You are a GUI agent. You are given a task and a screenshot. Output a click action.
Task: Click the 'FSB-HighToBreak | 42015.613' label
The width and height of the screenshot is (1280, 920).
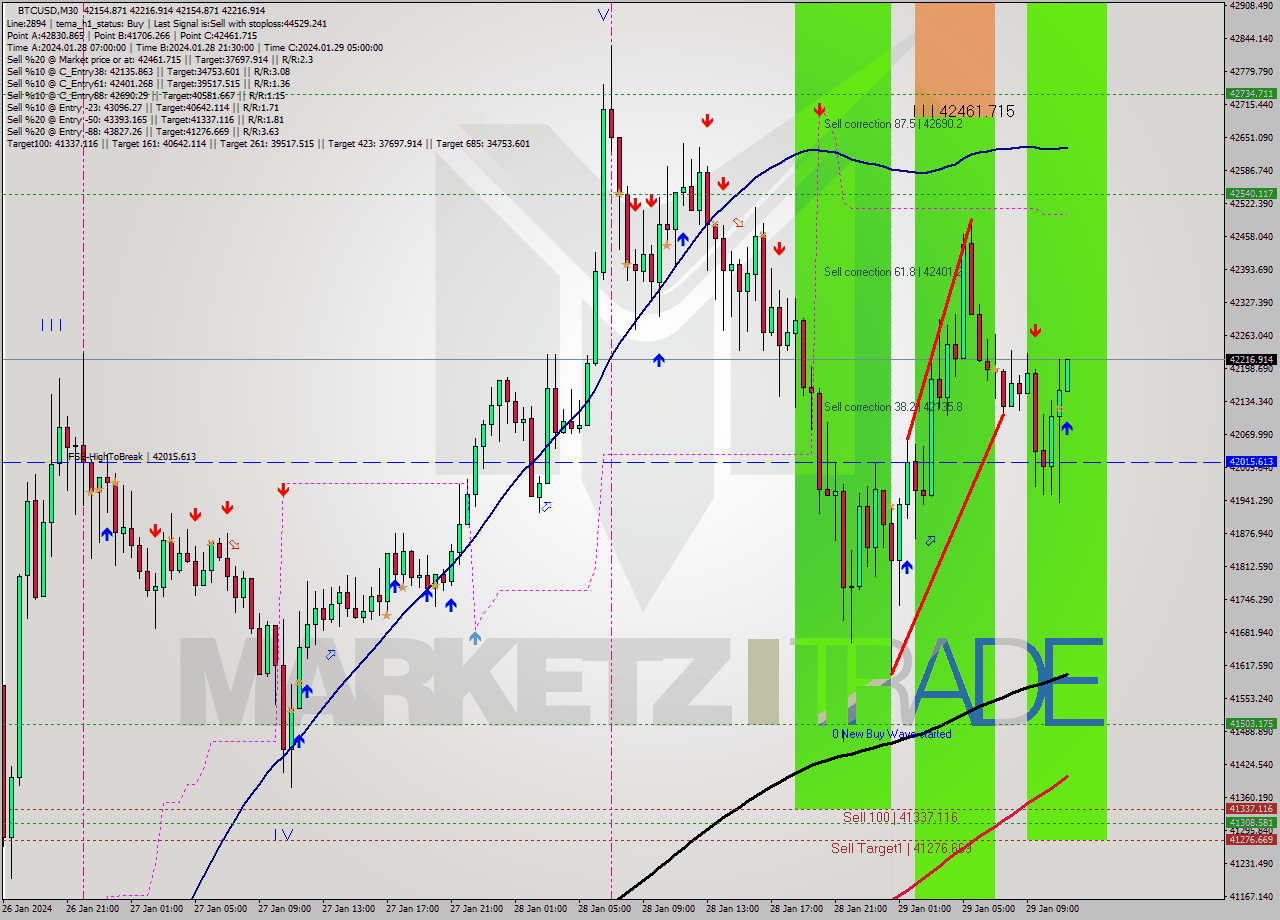(x=132, y=457)
